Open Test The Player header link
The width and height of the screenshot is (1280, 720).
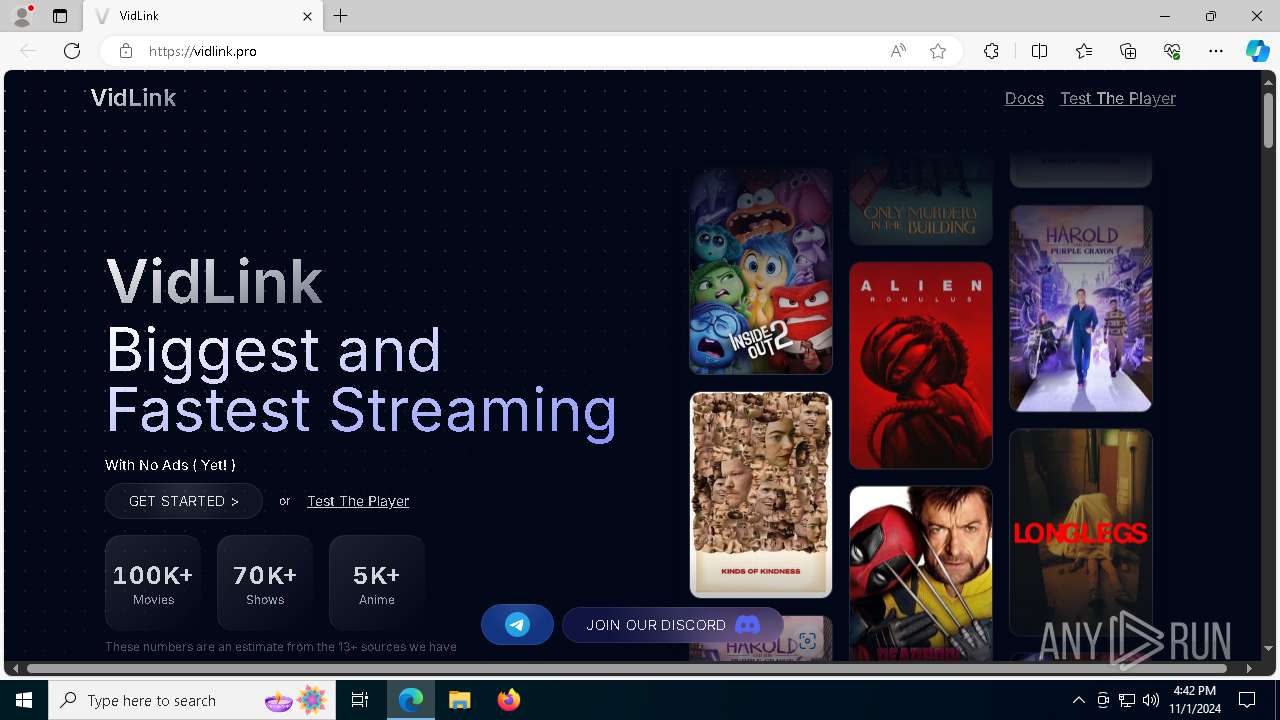point(1118,98)
